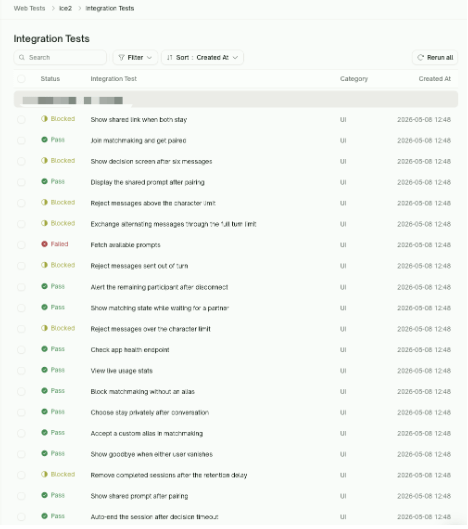Click the Blocked status icon for 'Show shared link when both stay'
Image resolution: width=468 pixels, height=529 pixels.
(x=44, y=119)
